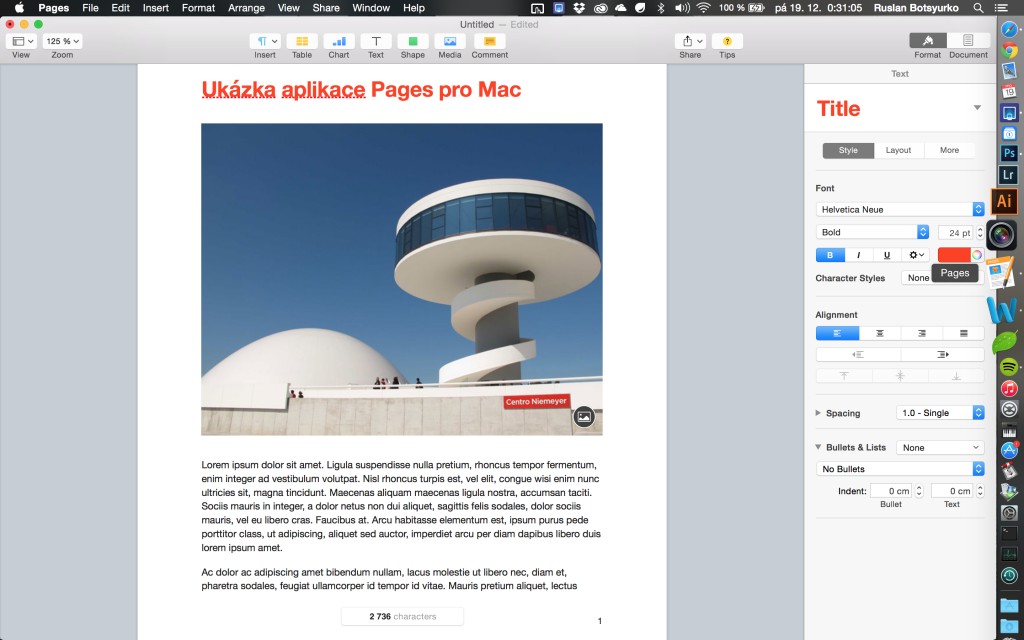Viewport: 1024px width, 640px height.
Task: Toggle Bold text formatting button
Action: pos(830,255)
